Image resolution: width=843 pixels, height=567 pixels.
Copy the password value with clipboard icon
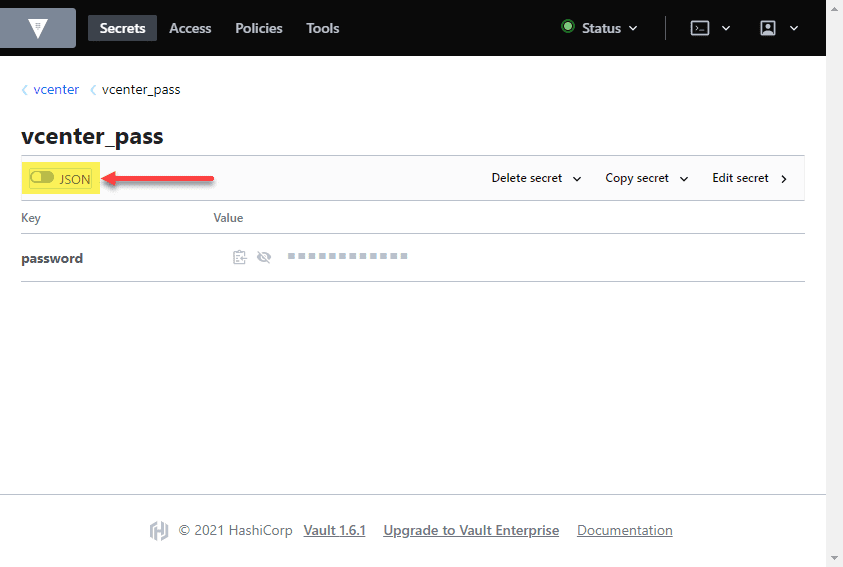pyautogui.click(x=239, y=257)
